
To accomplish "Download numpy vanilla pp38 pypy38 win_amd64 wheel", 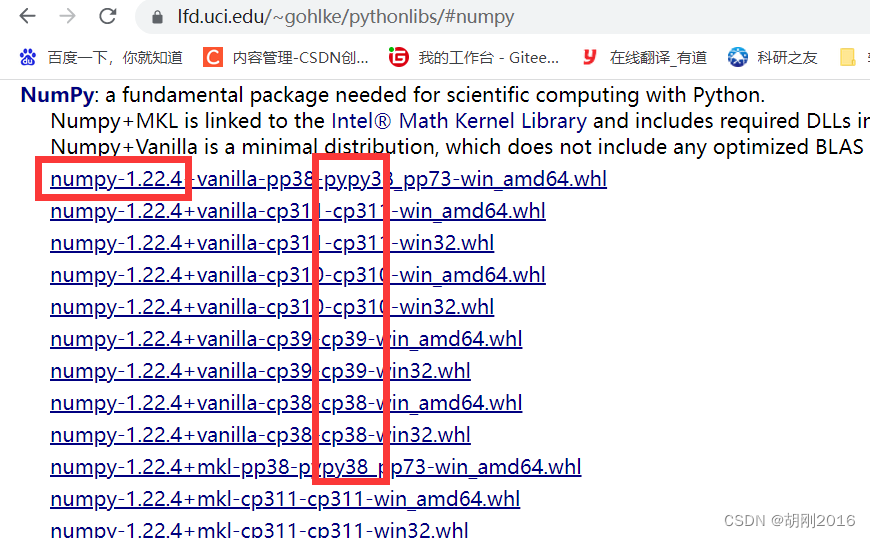I will (x=328, y=180).
